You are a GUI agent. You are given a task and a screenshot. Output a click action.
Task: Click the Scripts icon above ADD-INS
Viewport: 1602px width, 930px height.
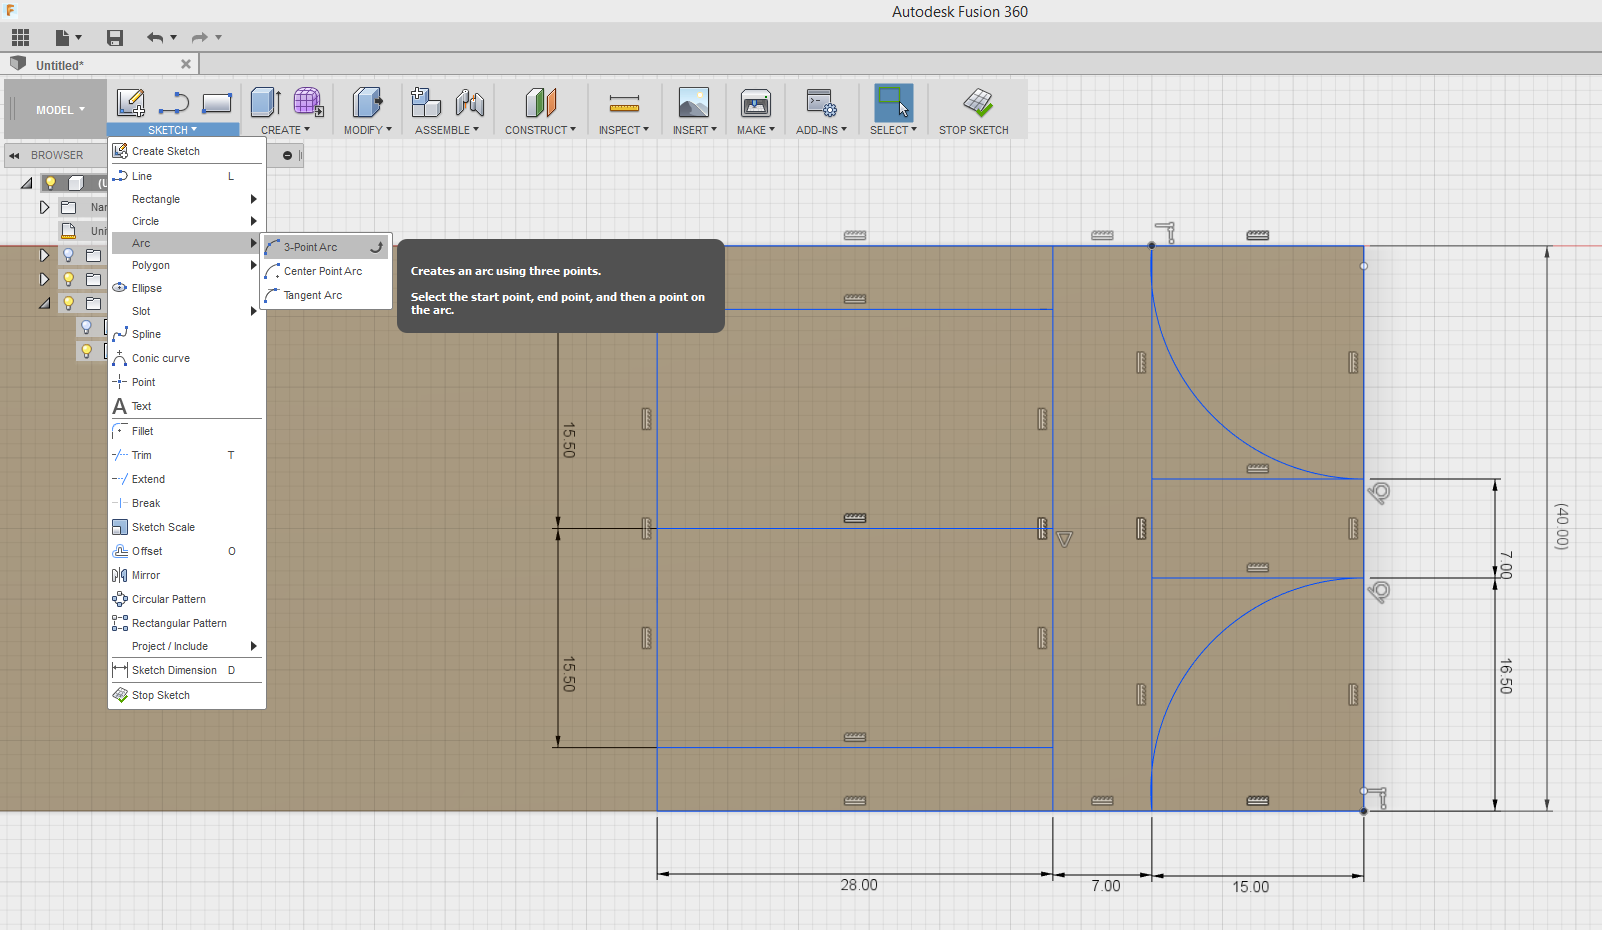[x=821, y=103]
